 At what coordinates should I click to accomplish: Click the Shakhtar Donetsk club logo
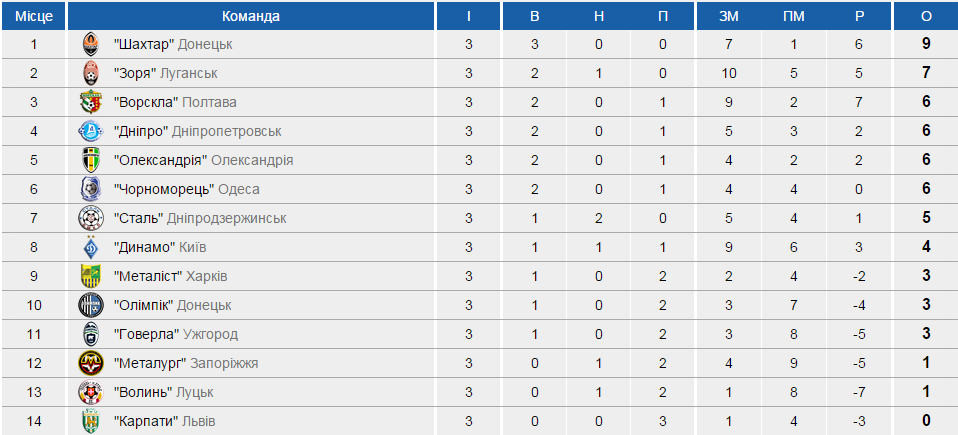pyautogui.click(x=91, y=44)
